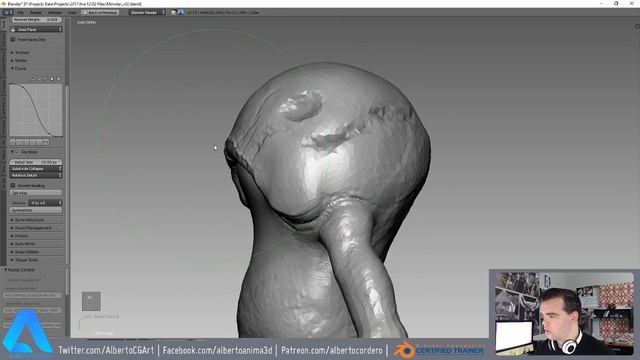Screen dimensions: 640x360
Task: Click the Optimize button
Action: coord(36,193)
